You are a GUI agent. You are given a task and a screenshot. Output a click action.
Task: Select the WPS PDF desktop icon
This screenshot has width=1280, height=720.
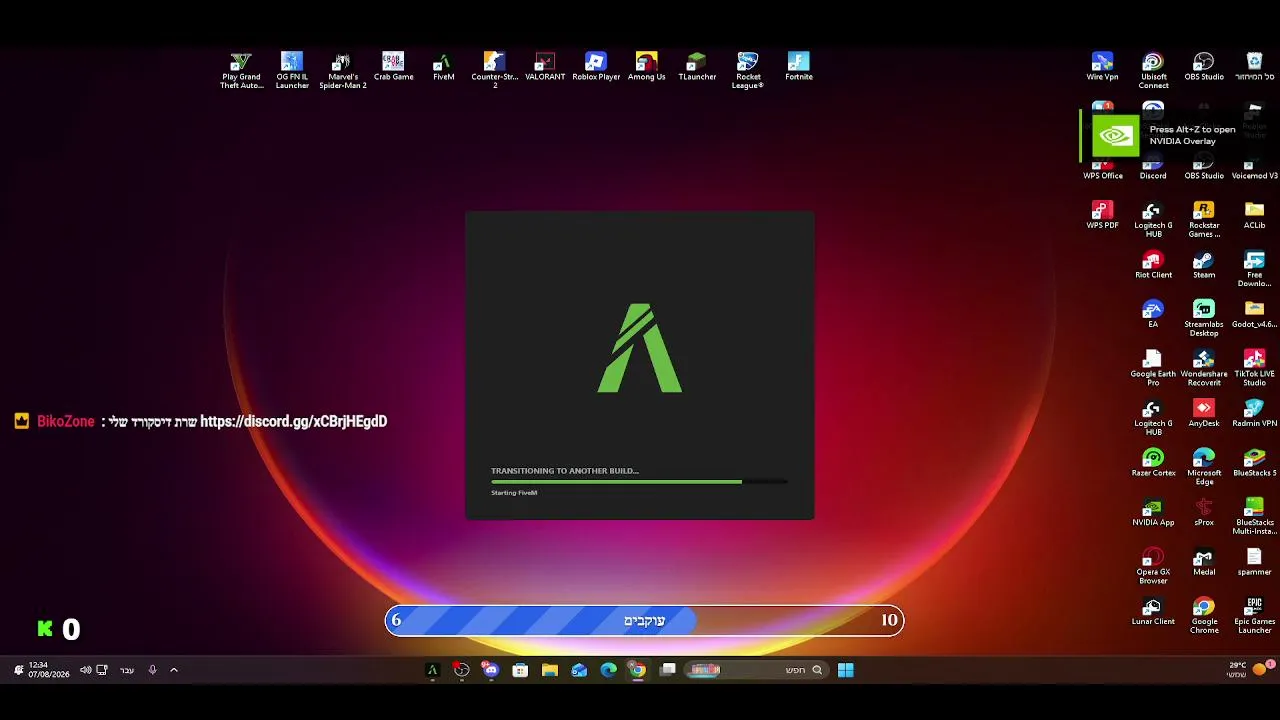[1102, 215]
